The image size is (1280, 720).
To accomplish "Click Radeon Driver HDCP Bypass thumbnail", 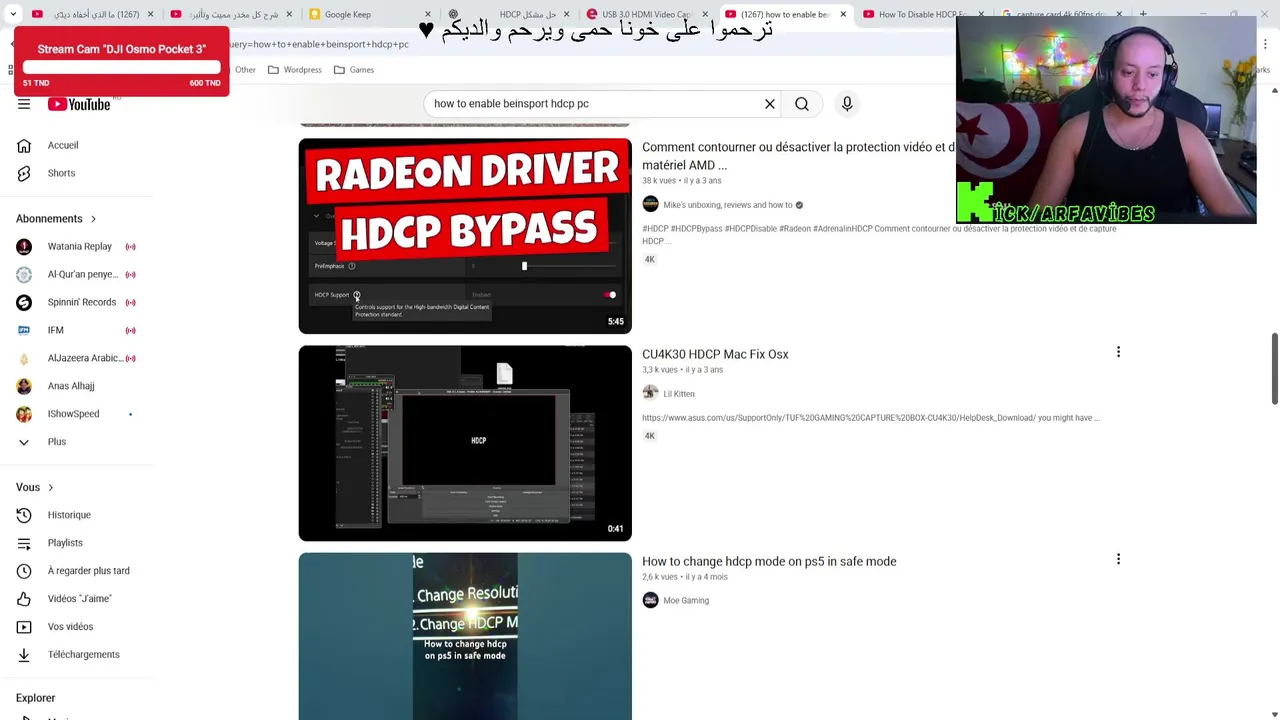I will coord(465,236).
